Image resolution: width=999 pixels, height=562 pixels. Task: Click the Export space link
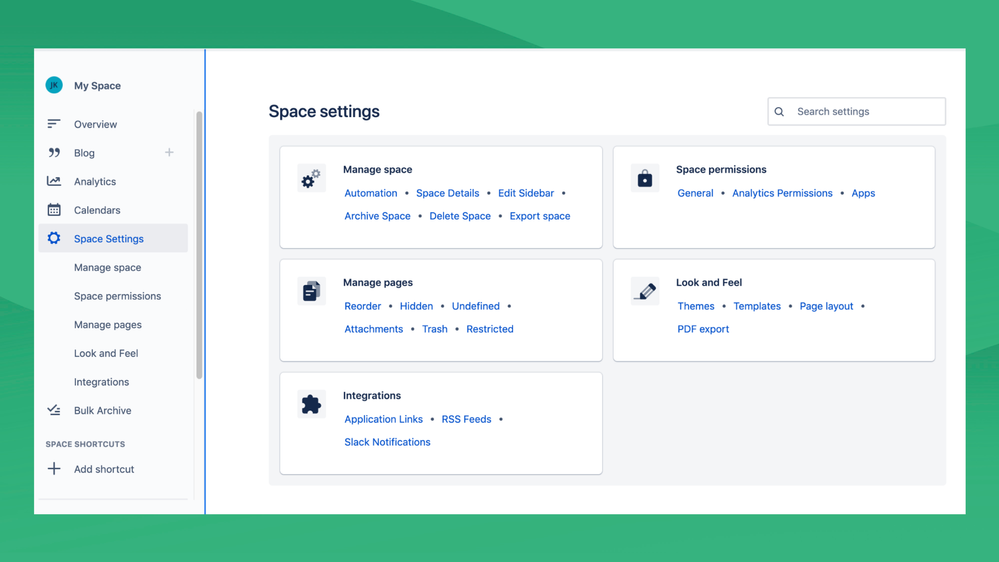click(x=540, y=216)
